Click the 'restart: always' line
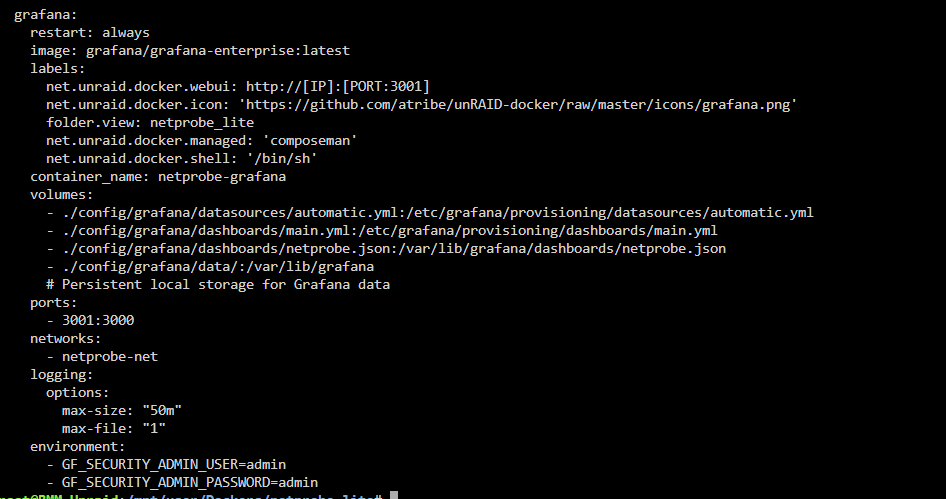Image resolution: width=946 pixels, height=499 pixels. coord(90,33)
